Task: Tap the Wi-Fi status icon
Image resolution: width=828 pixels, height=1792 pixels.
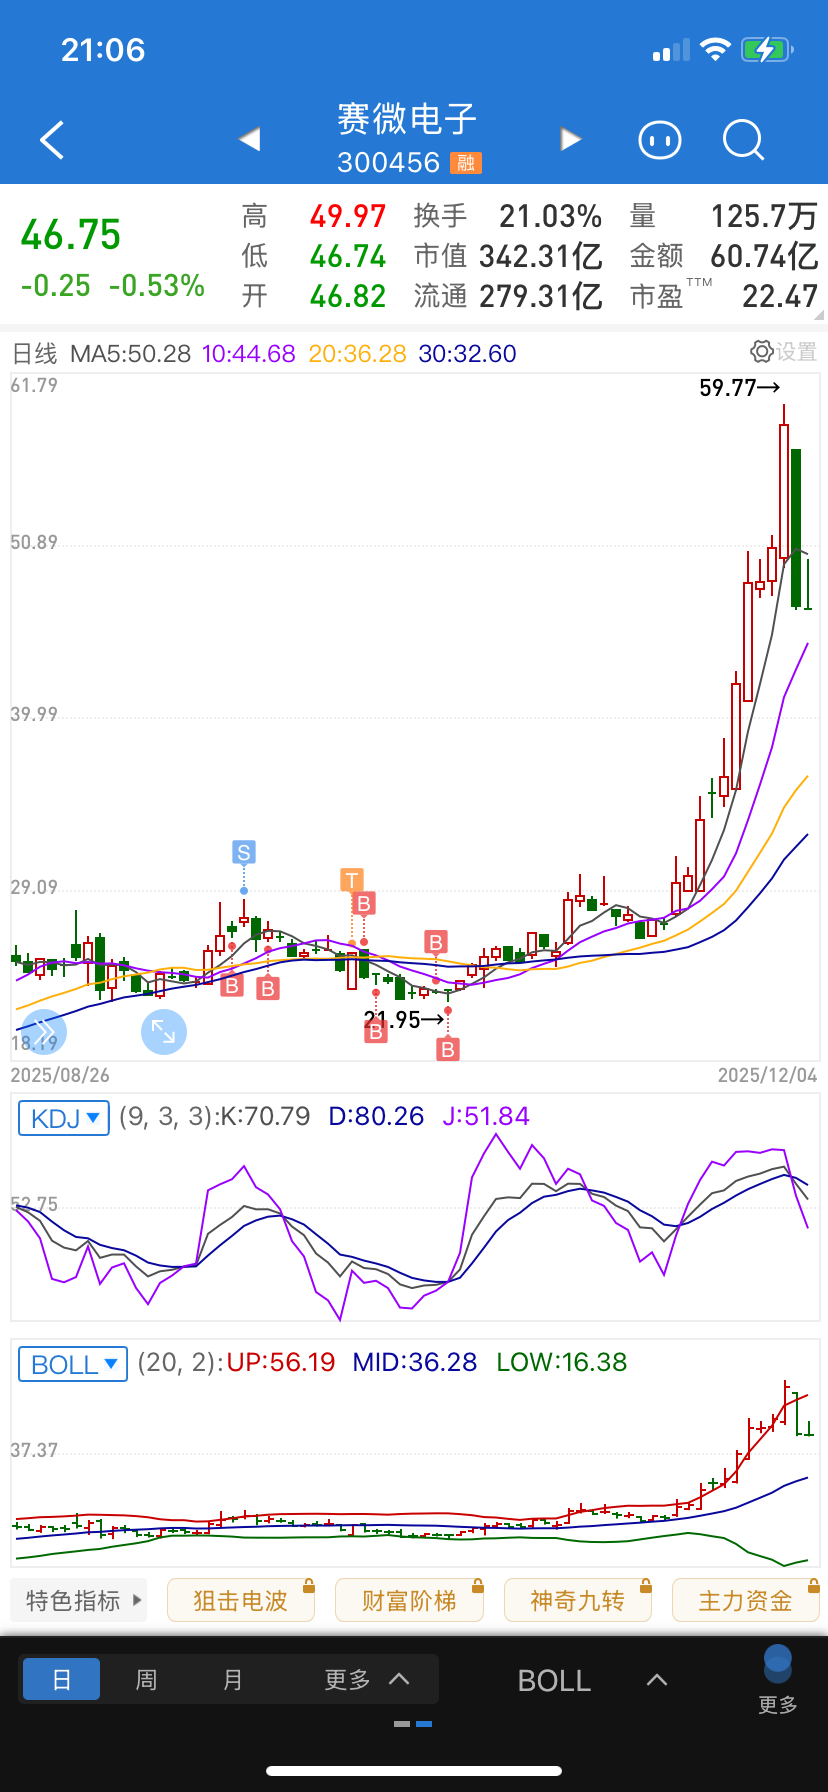Action: coord(715,49)
